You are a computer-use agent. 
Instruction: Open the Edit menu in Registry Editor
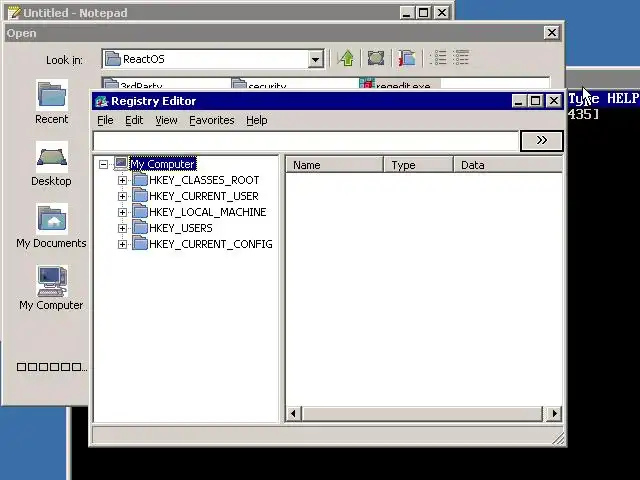pyautogui.click(x=134, y=120)
